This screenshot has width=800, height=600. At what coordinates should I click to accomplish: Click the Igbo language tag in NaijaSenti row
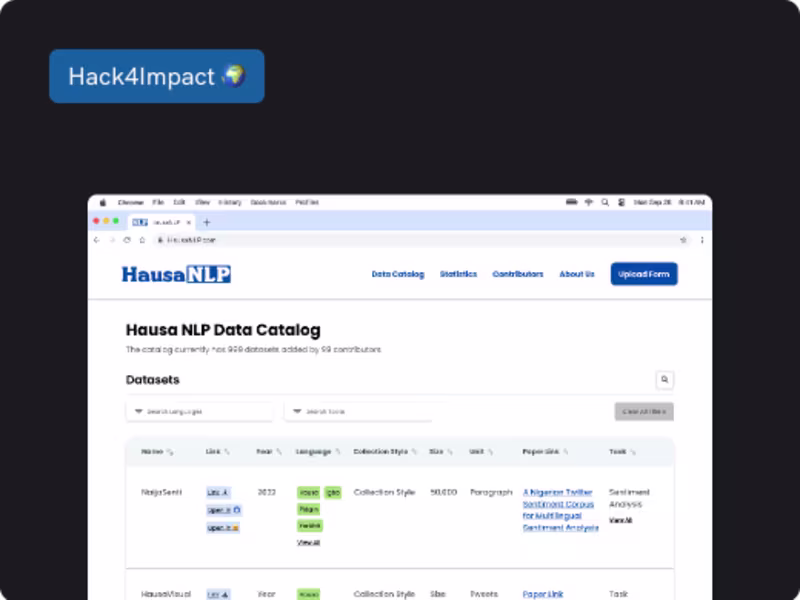[x=333, y=492]
